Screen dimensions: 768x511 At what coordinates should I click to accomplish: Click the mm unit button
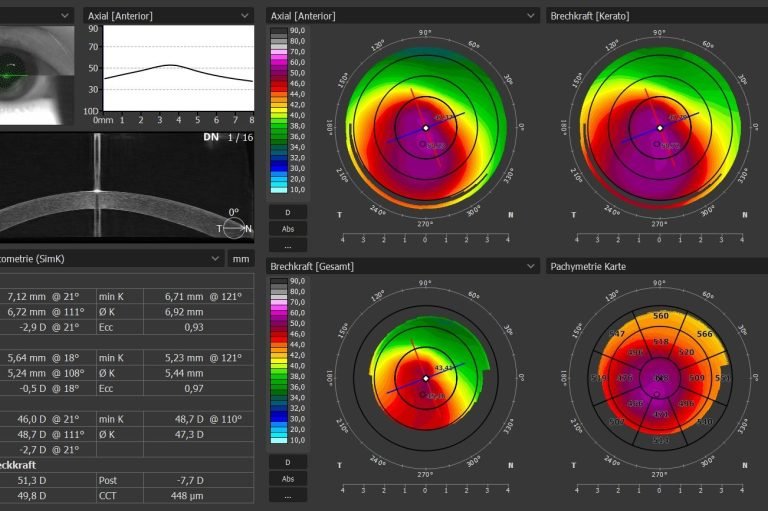[240, 259]
